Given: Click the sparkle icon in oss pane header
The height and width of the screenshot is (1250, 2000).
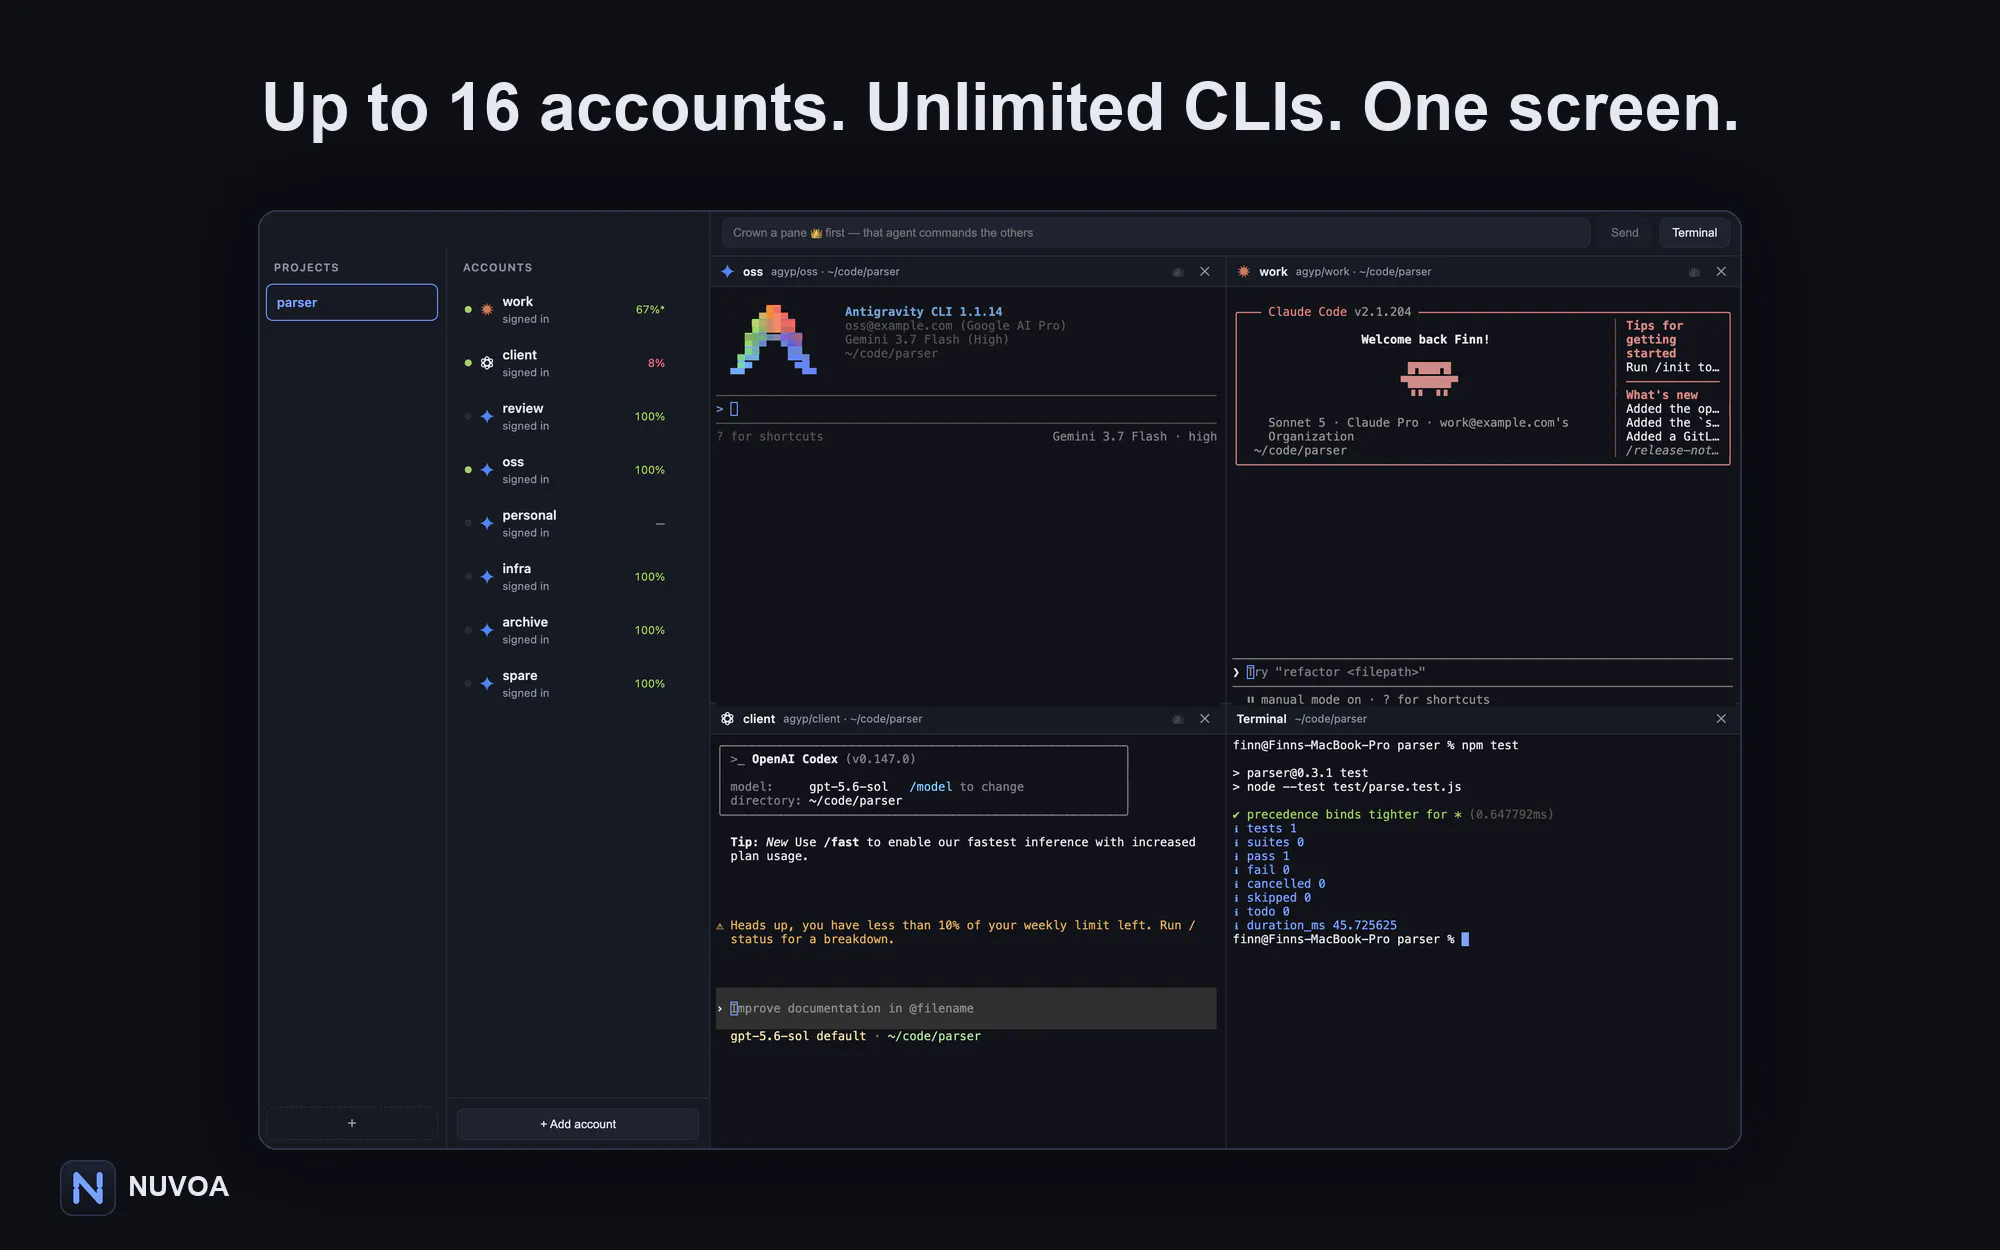Looking at the screenshot, I should (728, 272).
